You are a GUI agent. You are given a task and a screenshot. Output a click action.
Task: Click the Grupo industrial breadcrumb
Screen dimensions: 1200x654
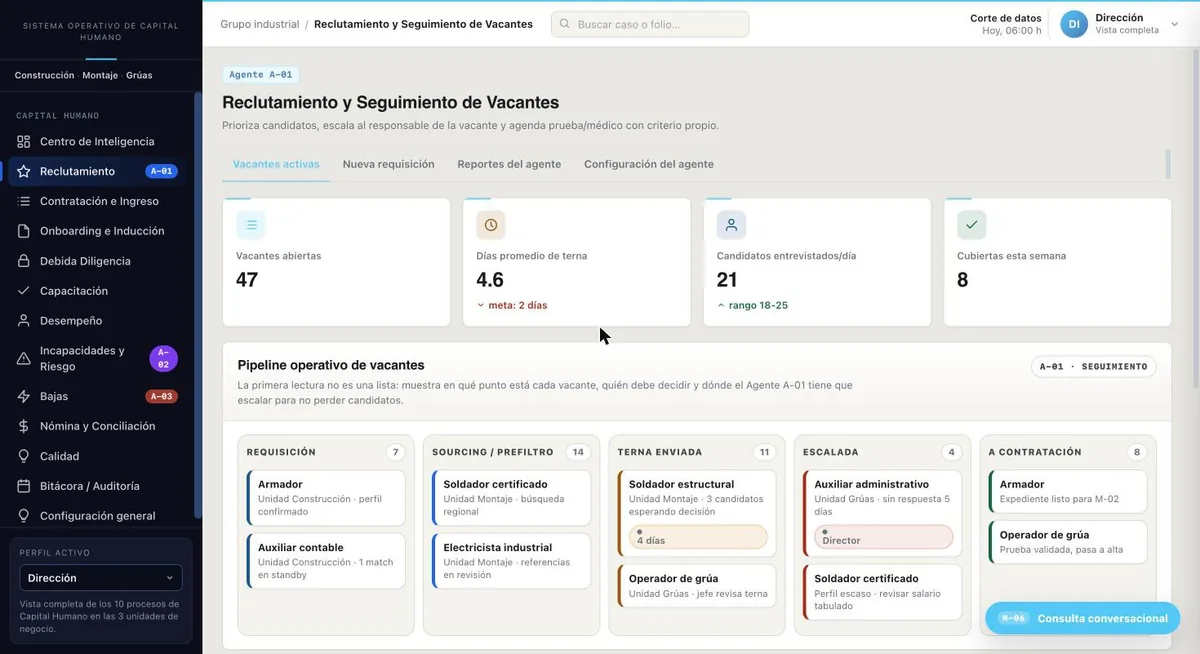[258, 24]
